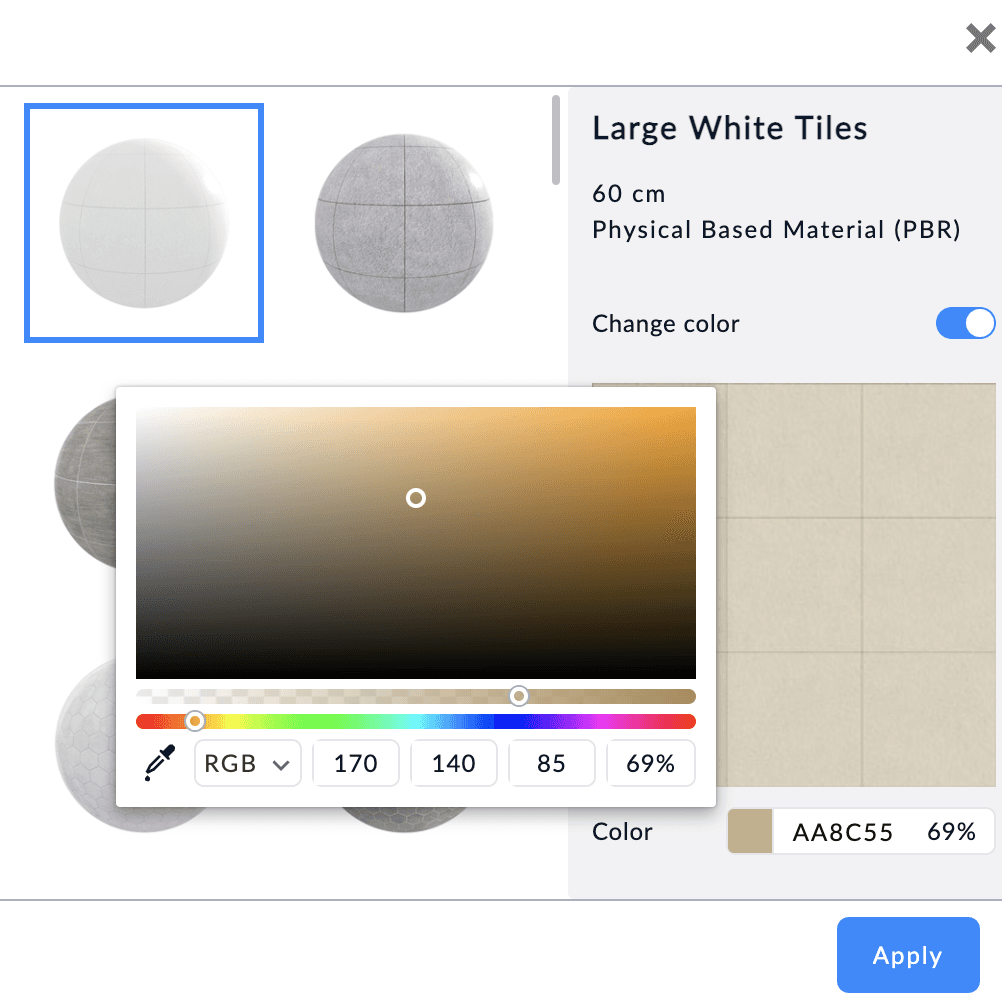Click the tan color swatch beside Color
The height and width of the screenshot is (1002, 1002).
(750, 832)
